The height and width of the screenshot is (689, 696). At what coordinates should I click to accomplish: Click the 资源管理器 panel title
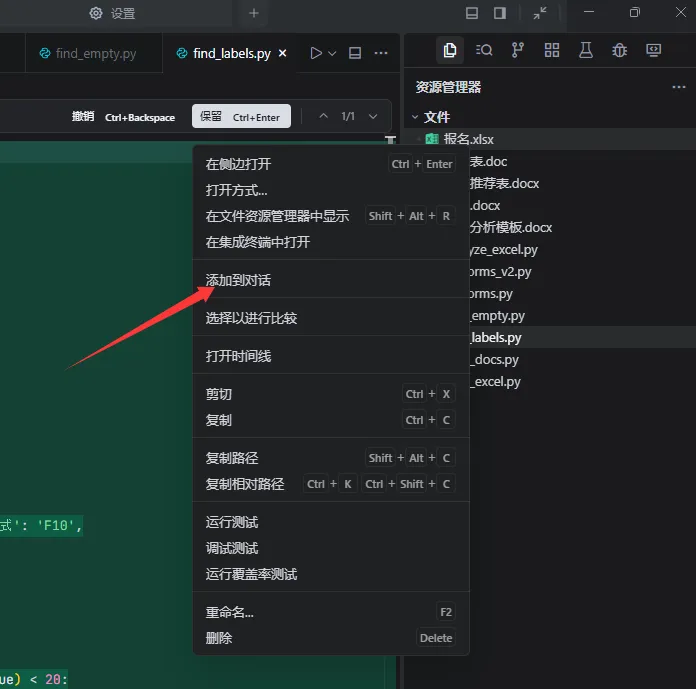pos(448,87)
